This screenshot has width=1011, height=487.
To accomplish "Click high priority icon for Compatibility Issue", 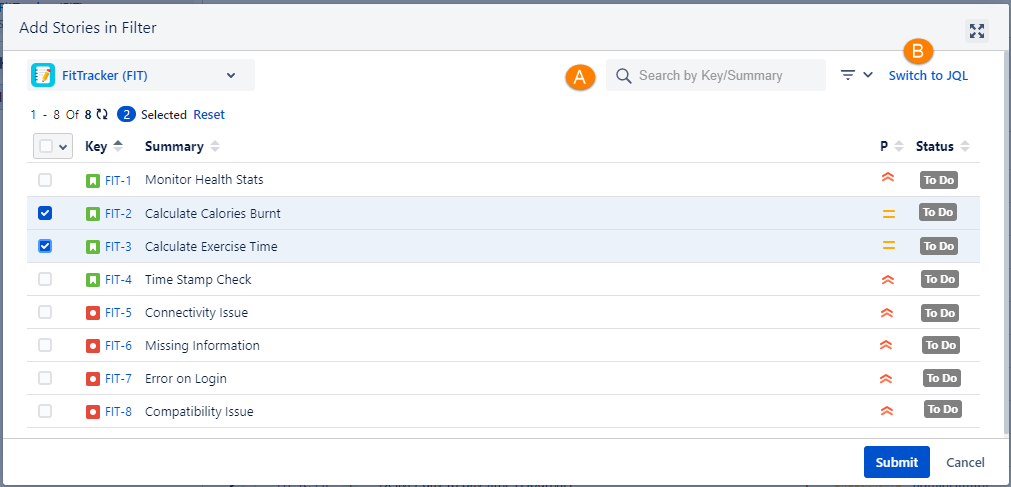I will pos(886,410).
